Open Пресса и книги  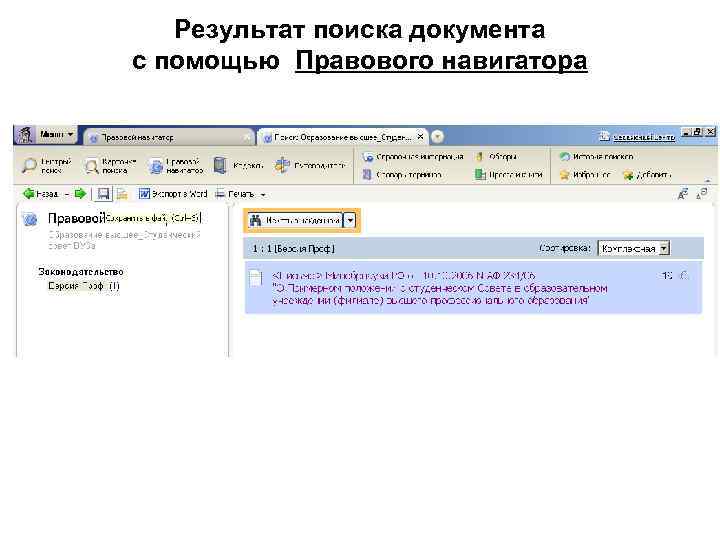coord(508,174)
